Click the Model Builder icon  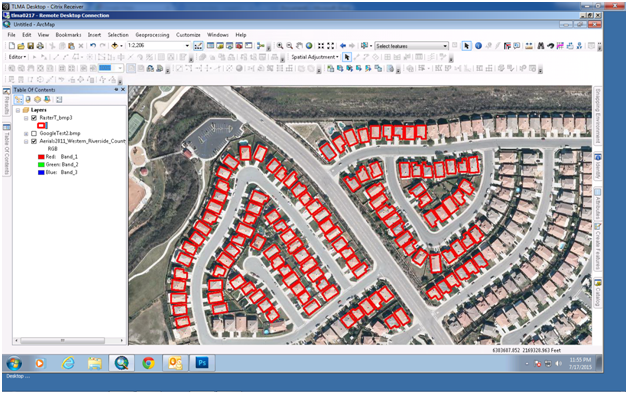[x=260, y=46]
